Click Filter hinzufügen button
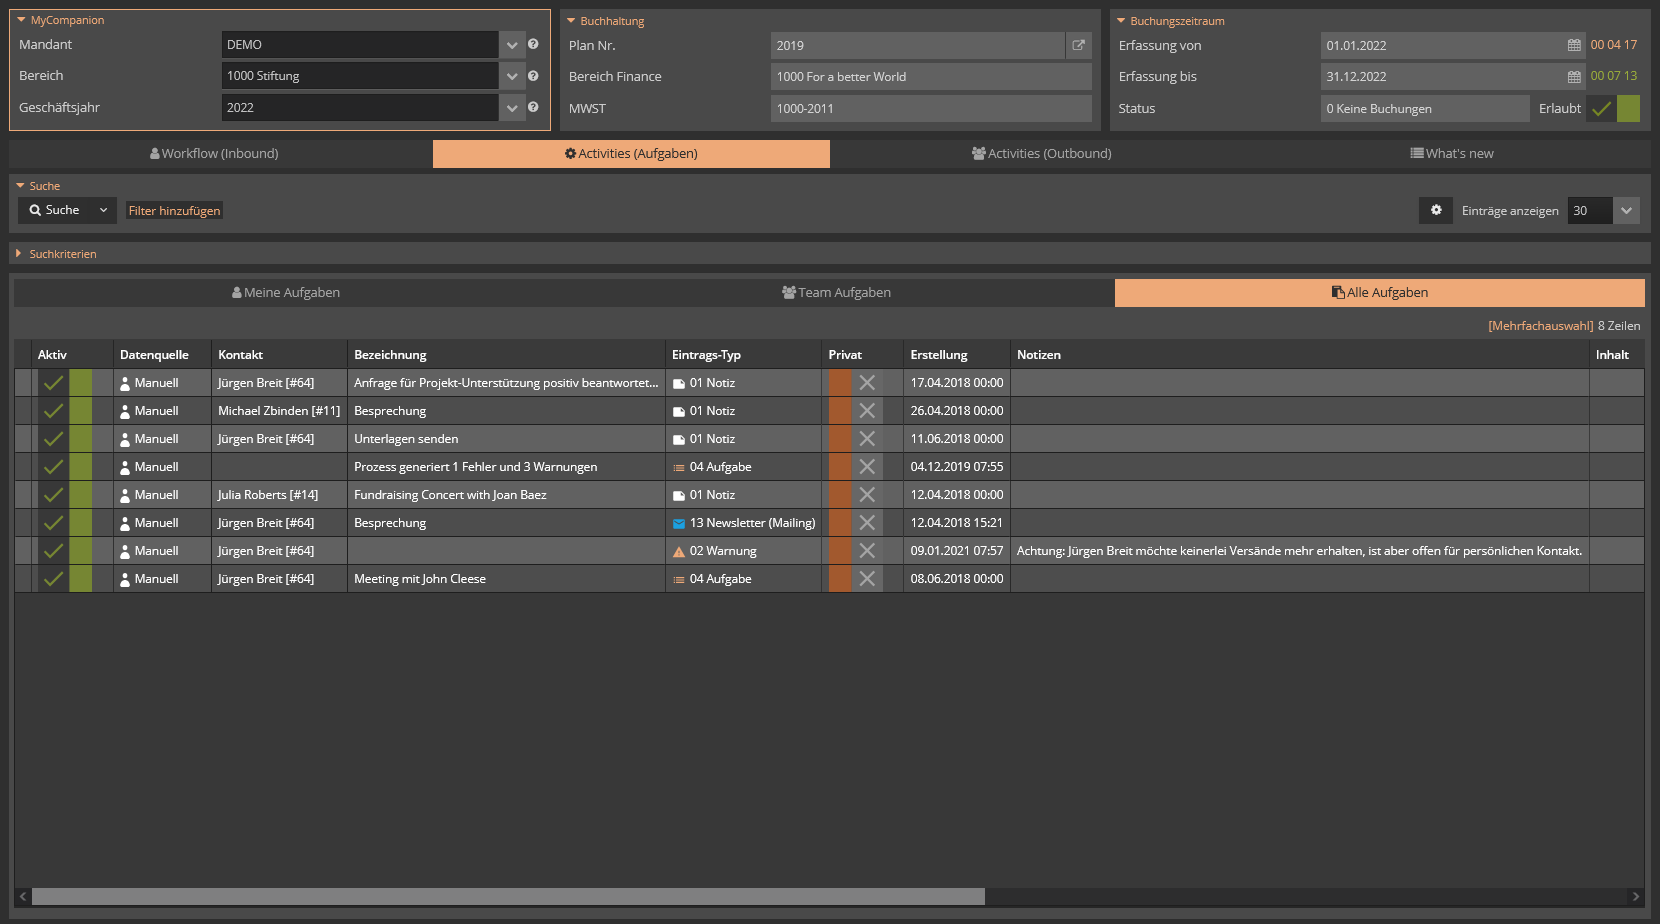 pyautogui.click(x=174, y=211)
